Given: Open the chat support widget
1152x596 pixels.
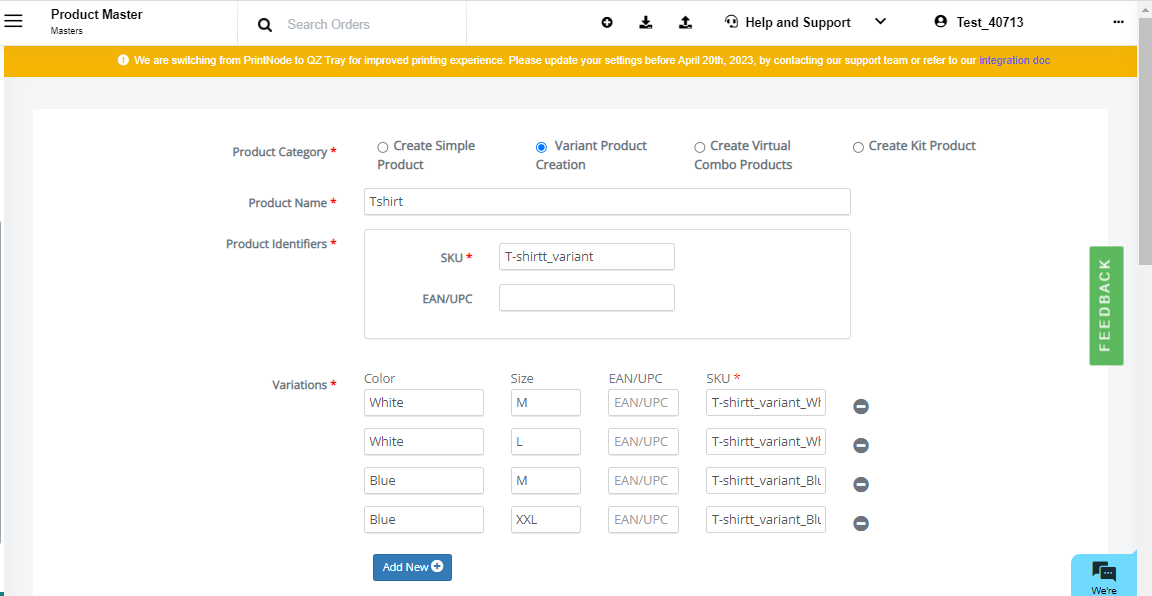Looking at the screenshot, I should 1104,575.
